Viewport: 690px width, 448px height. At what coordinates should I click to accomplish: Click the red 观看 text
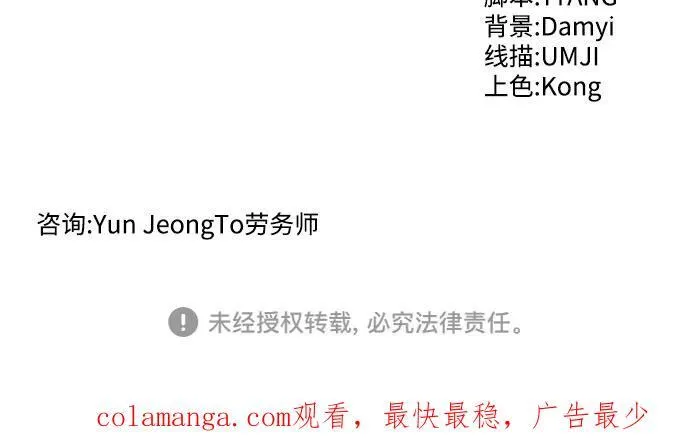321,416
